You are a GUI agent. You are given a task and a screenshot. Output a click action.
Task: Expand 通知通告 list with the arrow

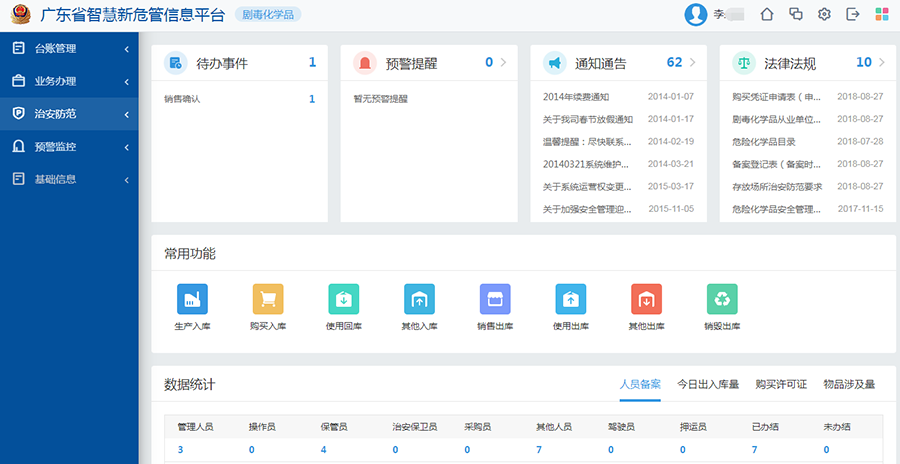click(x=692, y=63)
